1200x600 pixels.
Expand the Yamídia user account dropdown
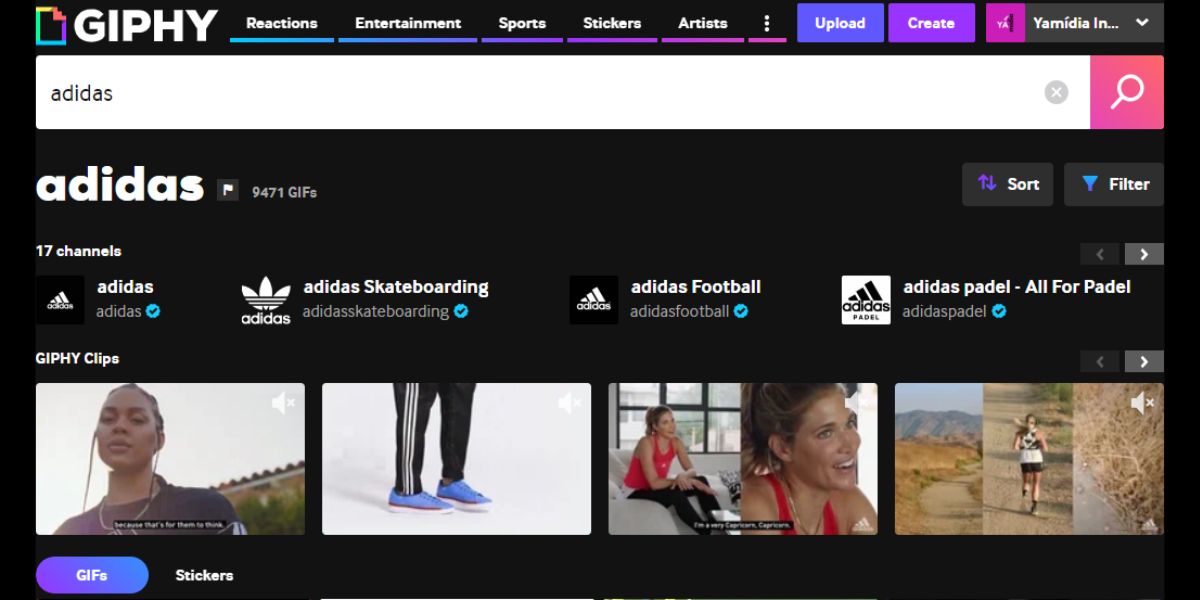pyautogui.click(x=1142, y=23)
